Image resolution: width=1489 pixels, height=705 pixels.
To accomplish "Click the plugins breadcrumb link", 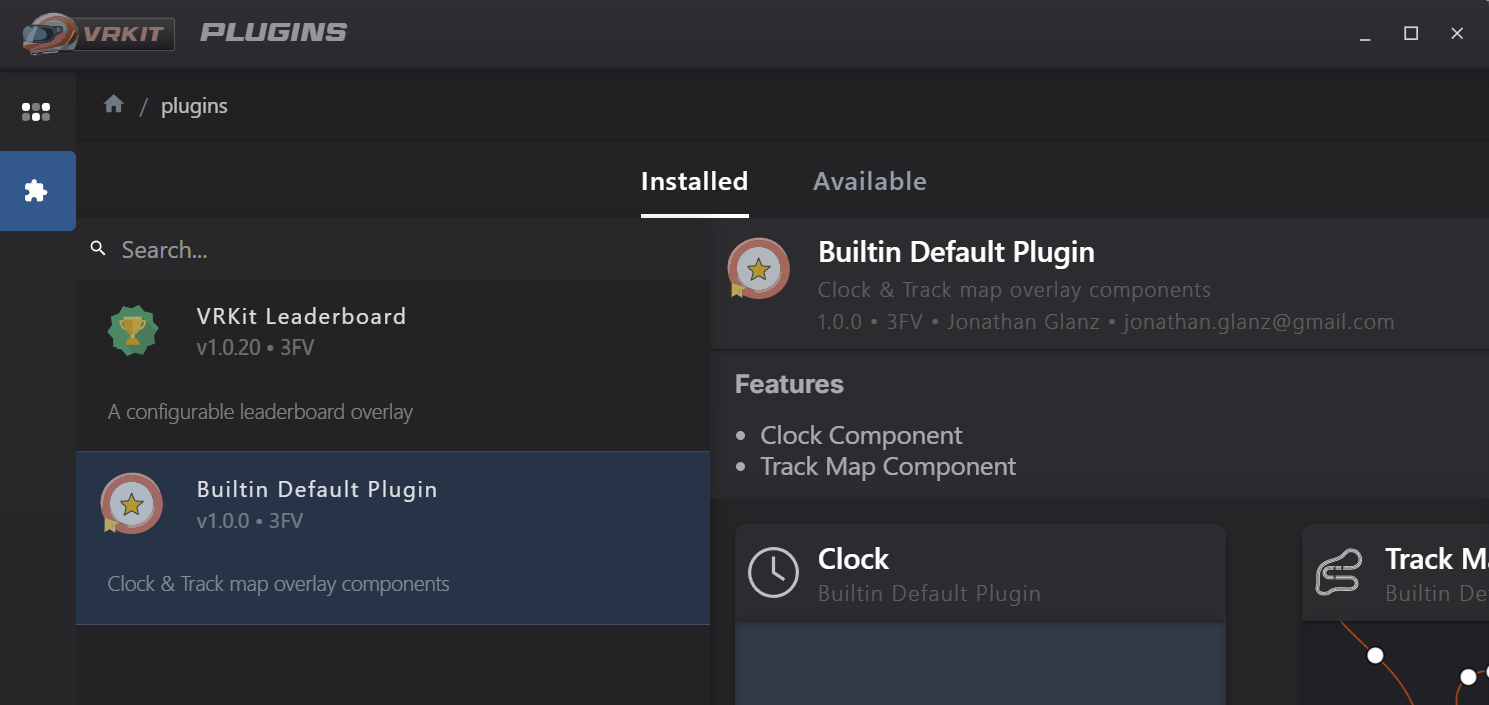I will tap(194, 105).
